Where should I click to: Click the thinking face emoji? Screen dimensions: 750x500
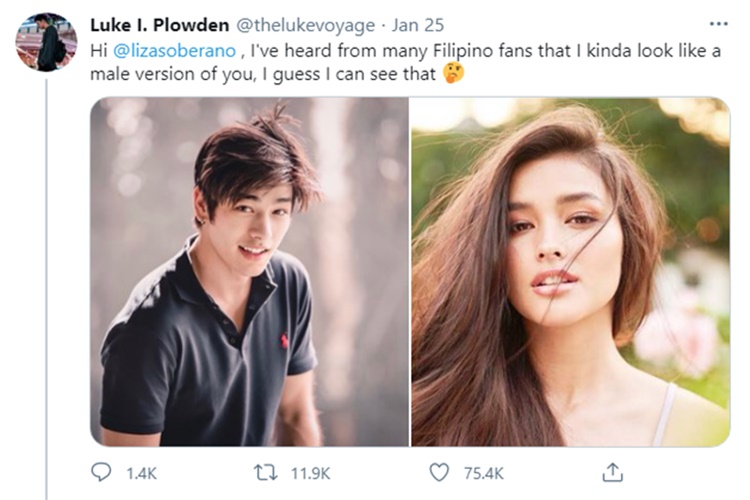[453, 75]
